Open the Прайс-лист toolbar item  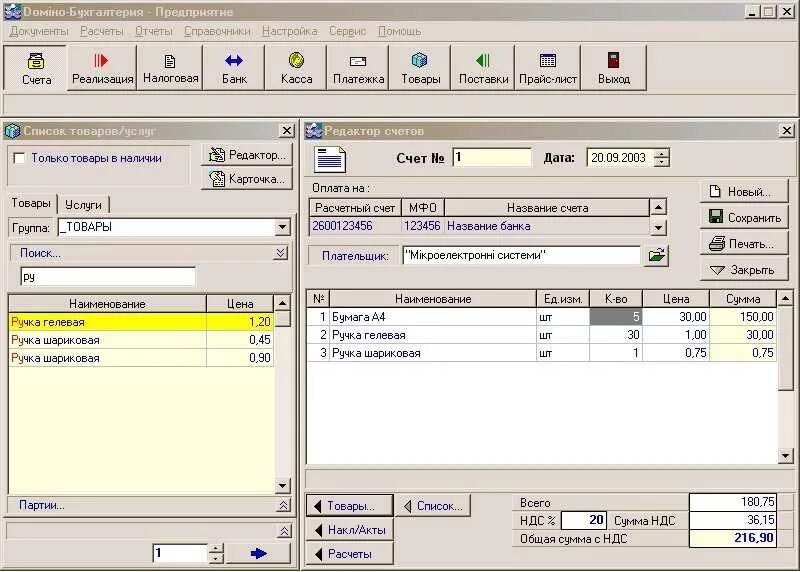[548, 68]
